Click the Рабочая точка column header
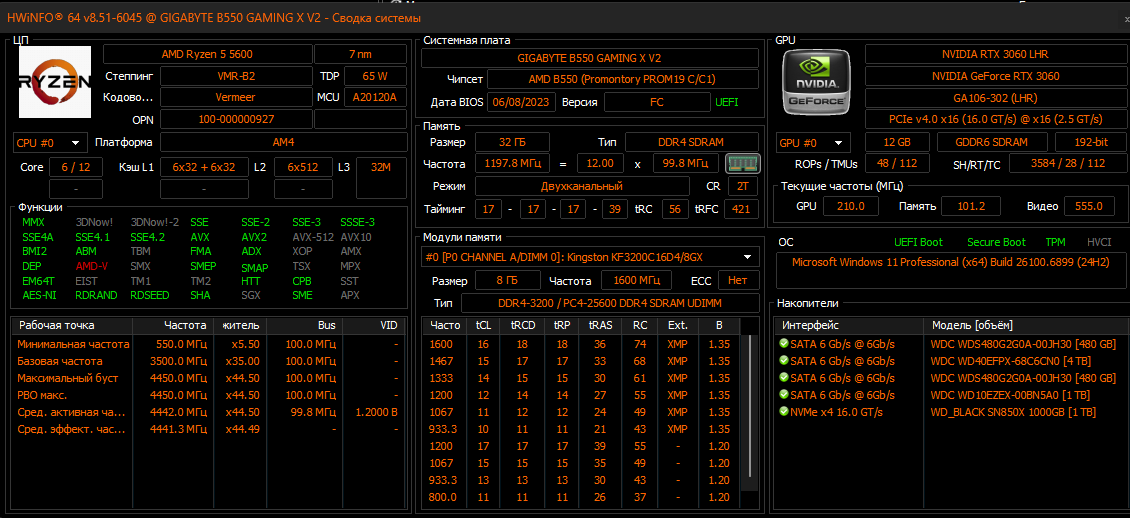Image resolution: width=1130 pixels, height=518 pixels. click(x=73, y=326)
